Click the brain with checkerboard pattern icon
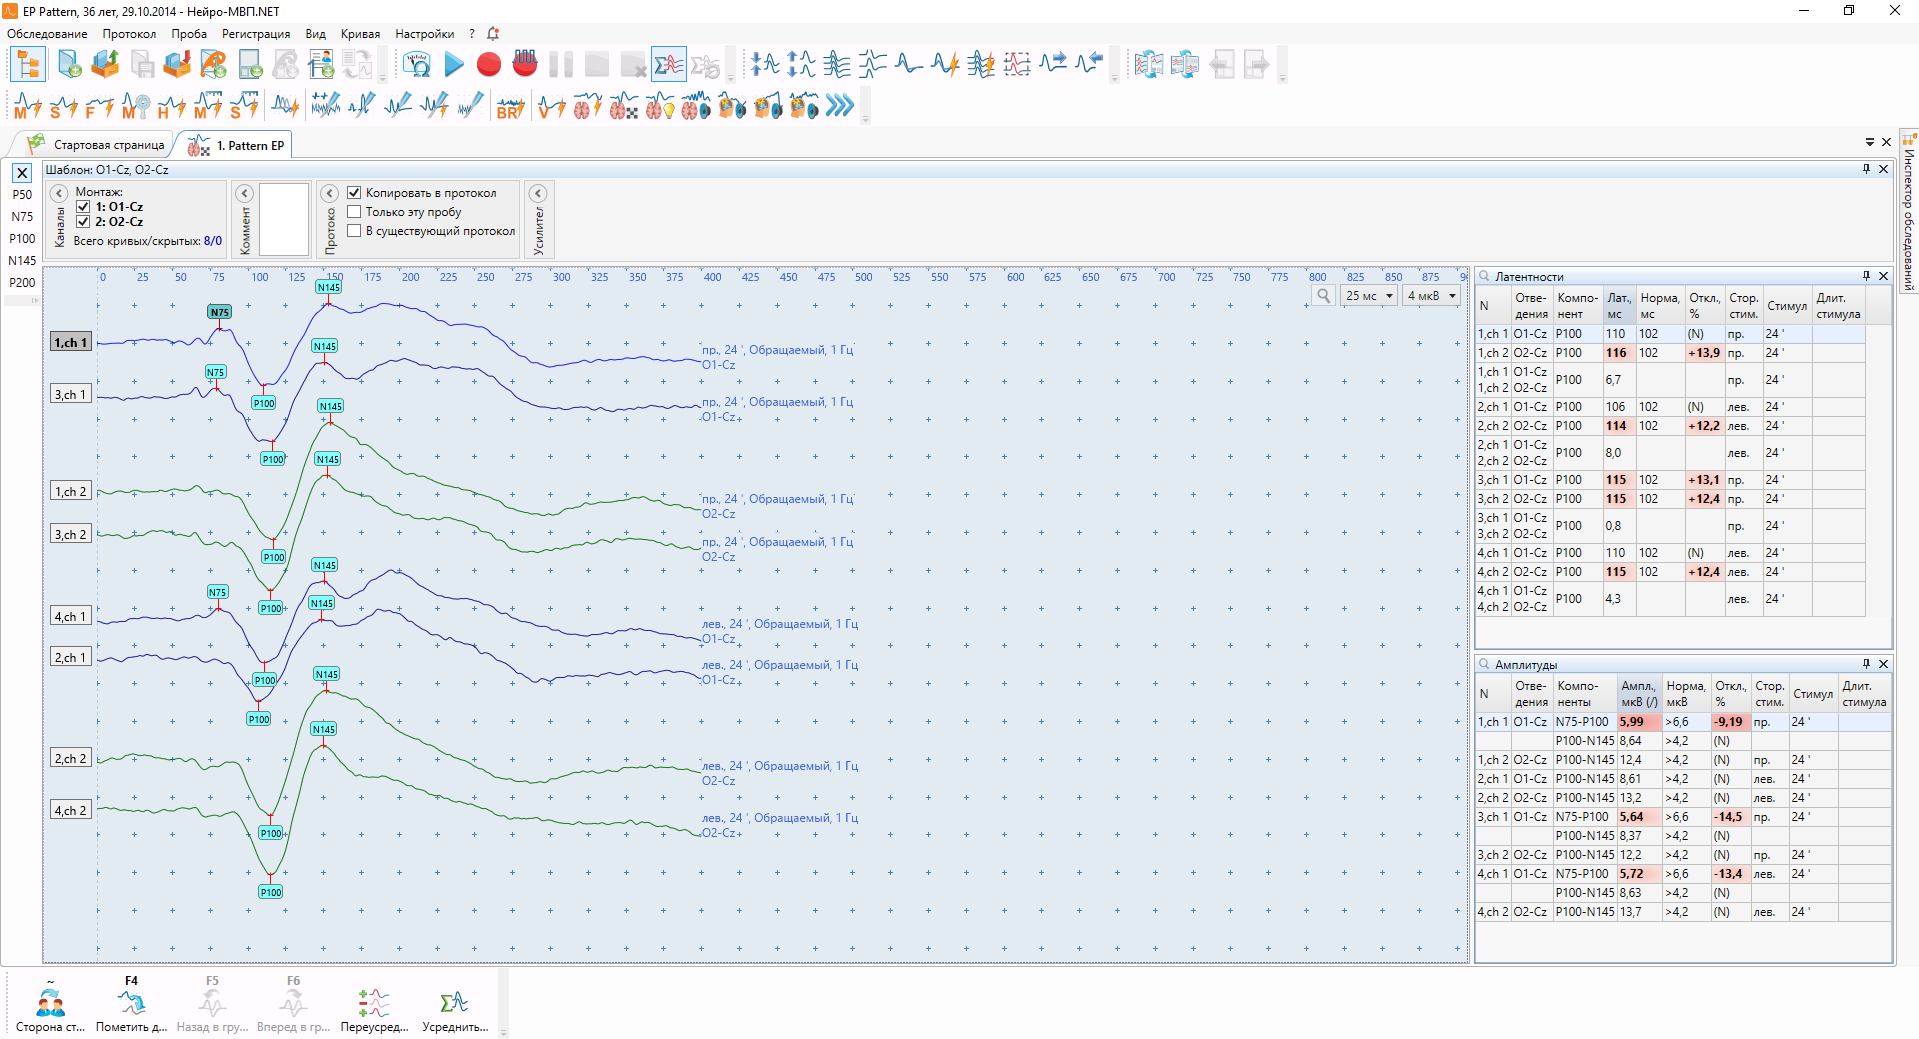 [623, 106]
